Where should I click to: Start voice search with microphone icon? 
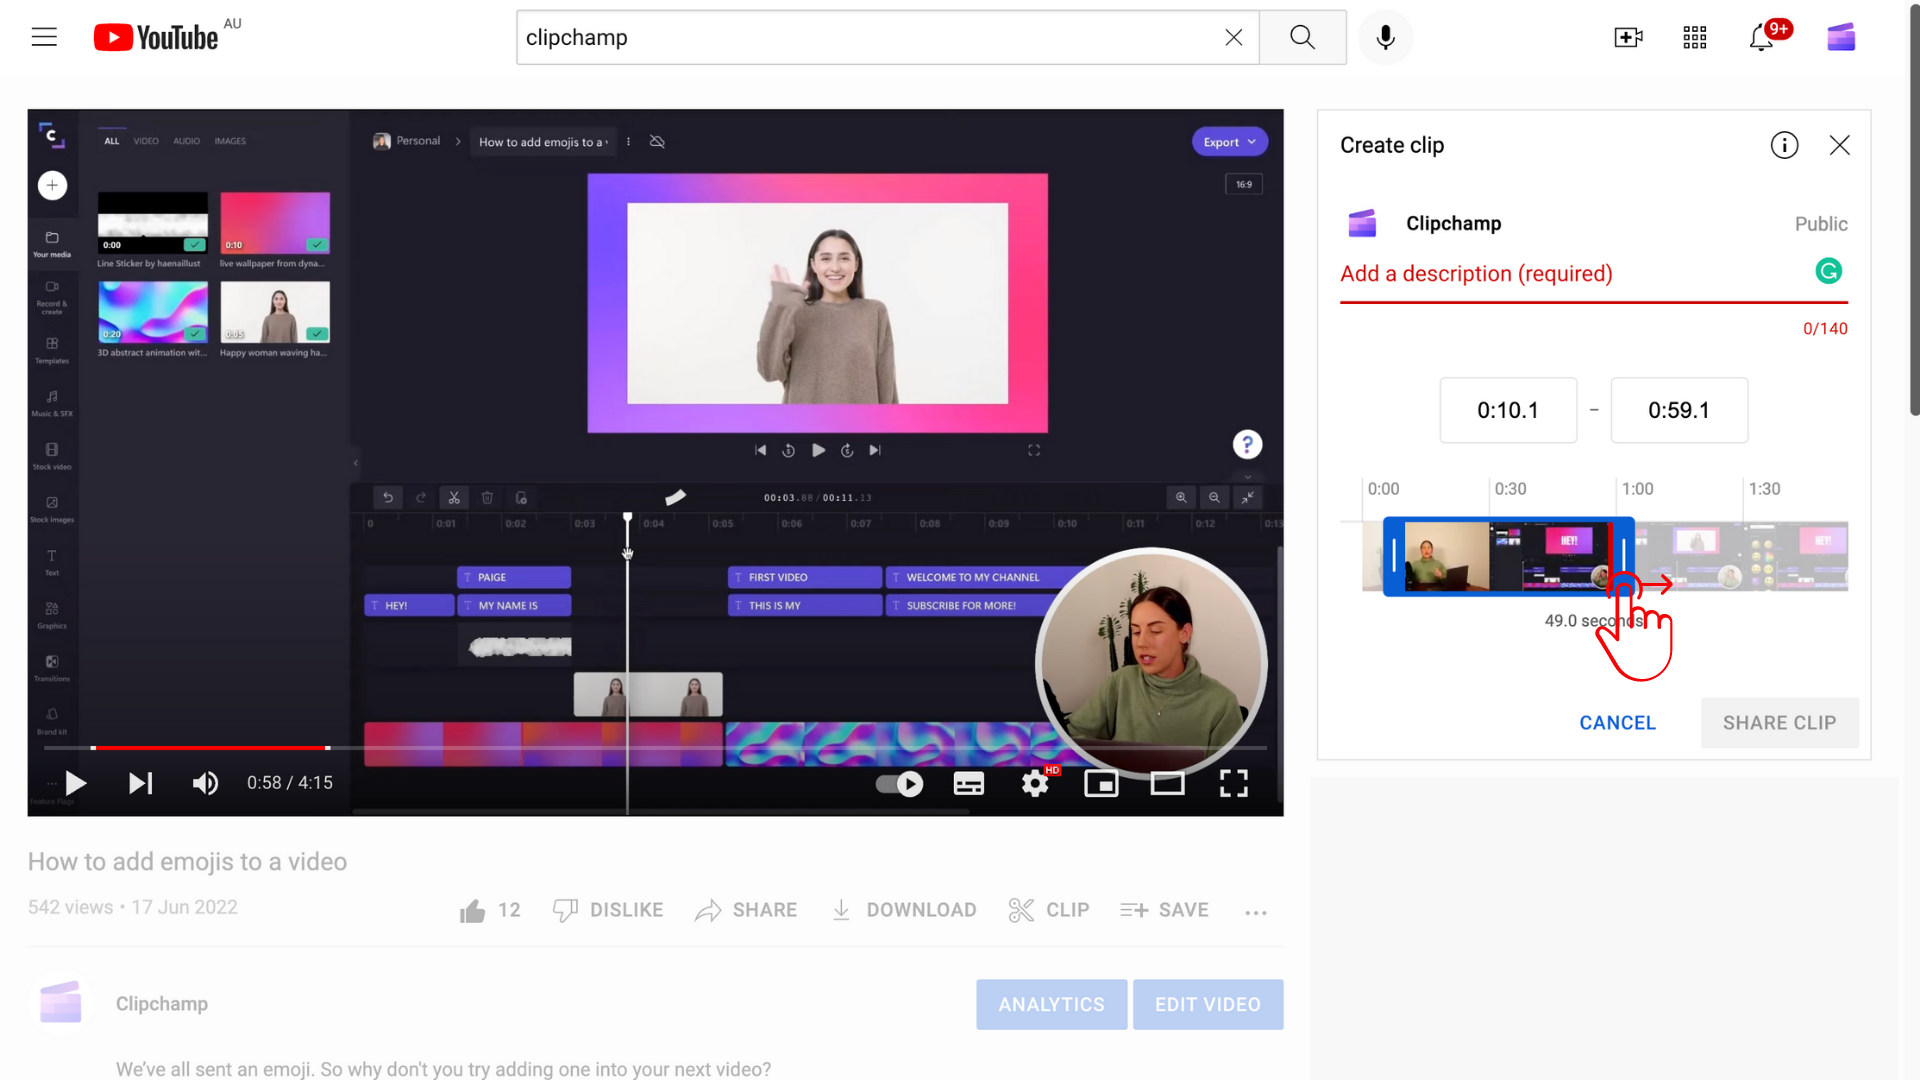point(1385,37)
